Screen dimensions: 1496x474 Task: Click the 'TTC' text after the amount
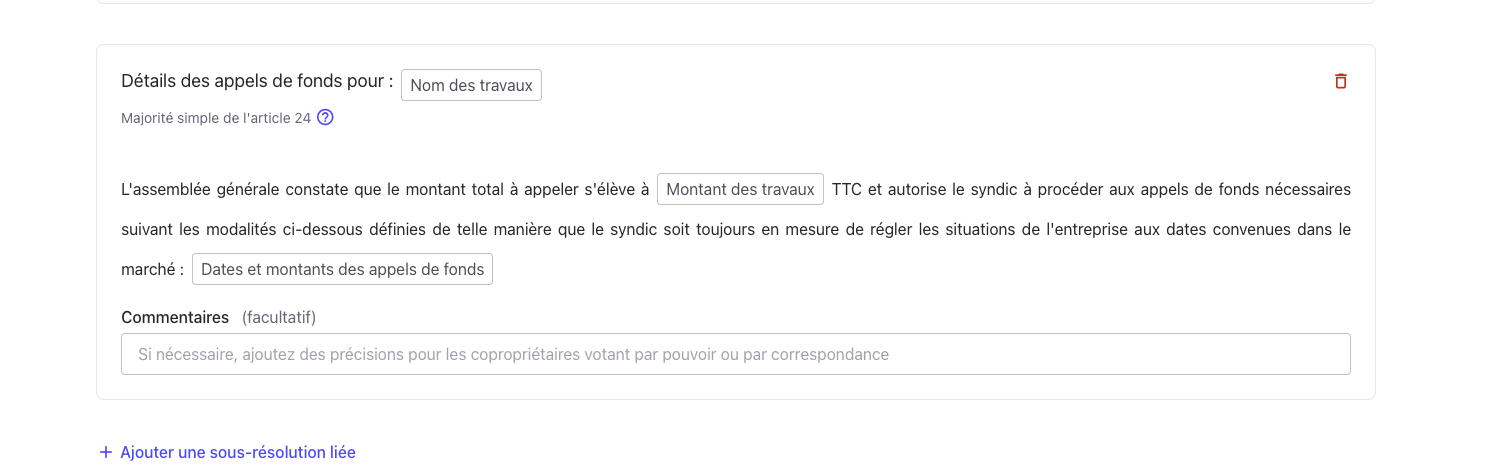click(846, 189)
